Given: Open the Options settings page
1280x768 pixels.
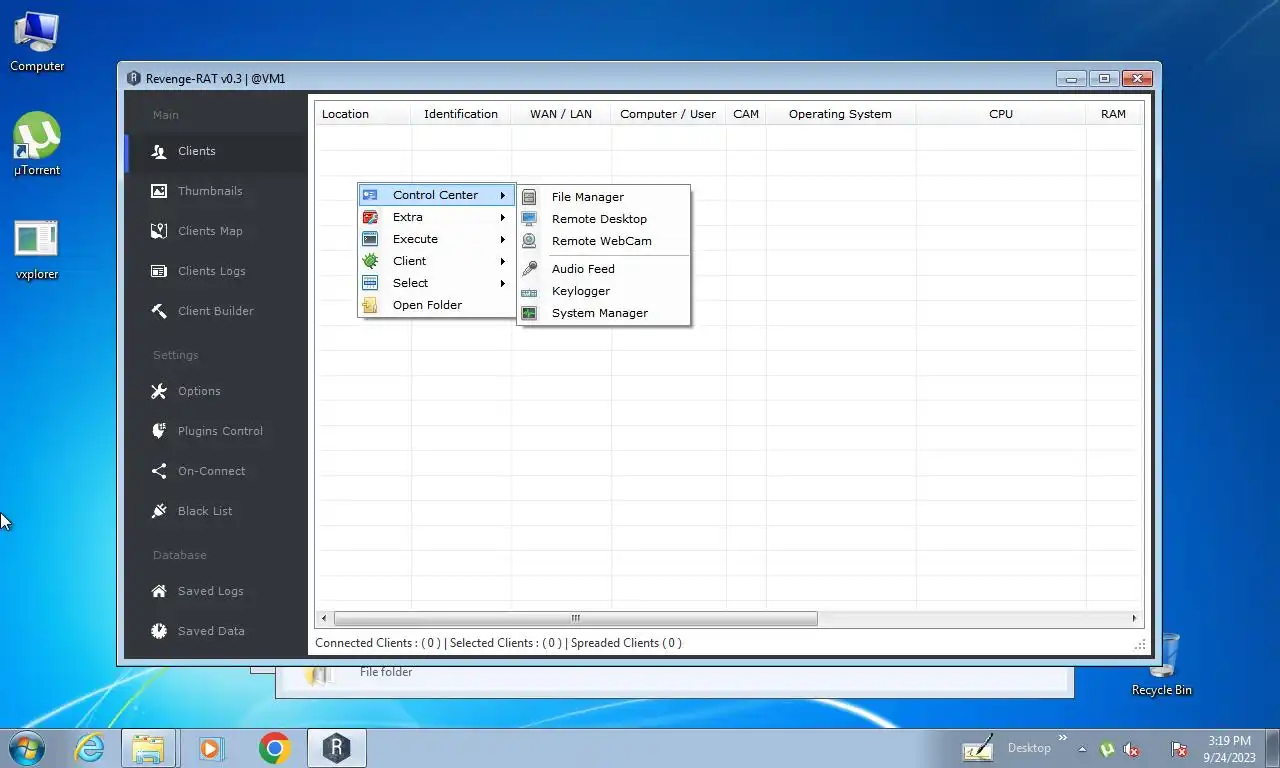Looking at the screenshot, I should pos(216,391).
